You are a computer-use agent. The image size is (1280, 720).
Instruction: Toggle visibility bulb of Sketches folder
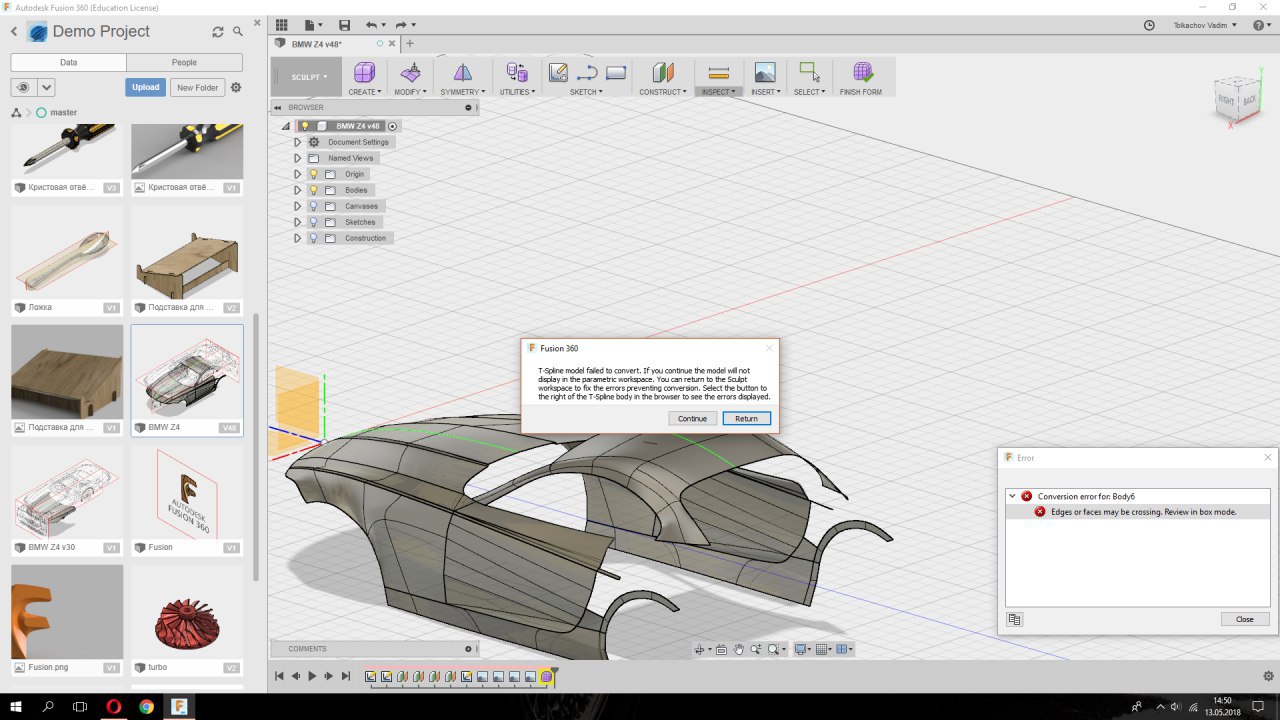click(313, 222)
